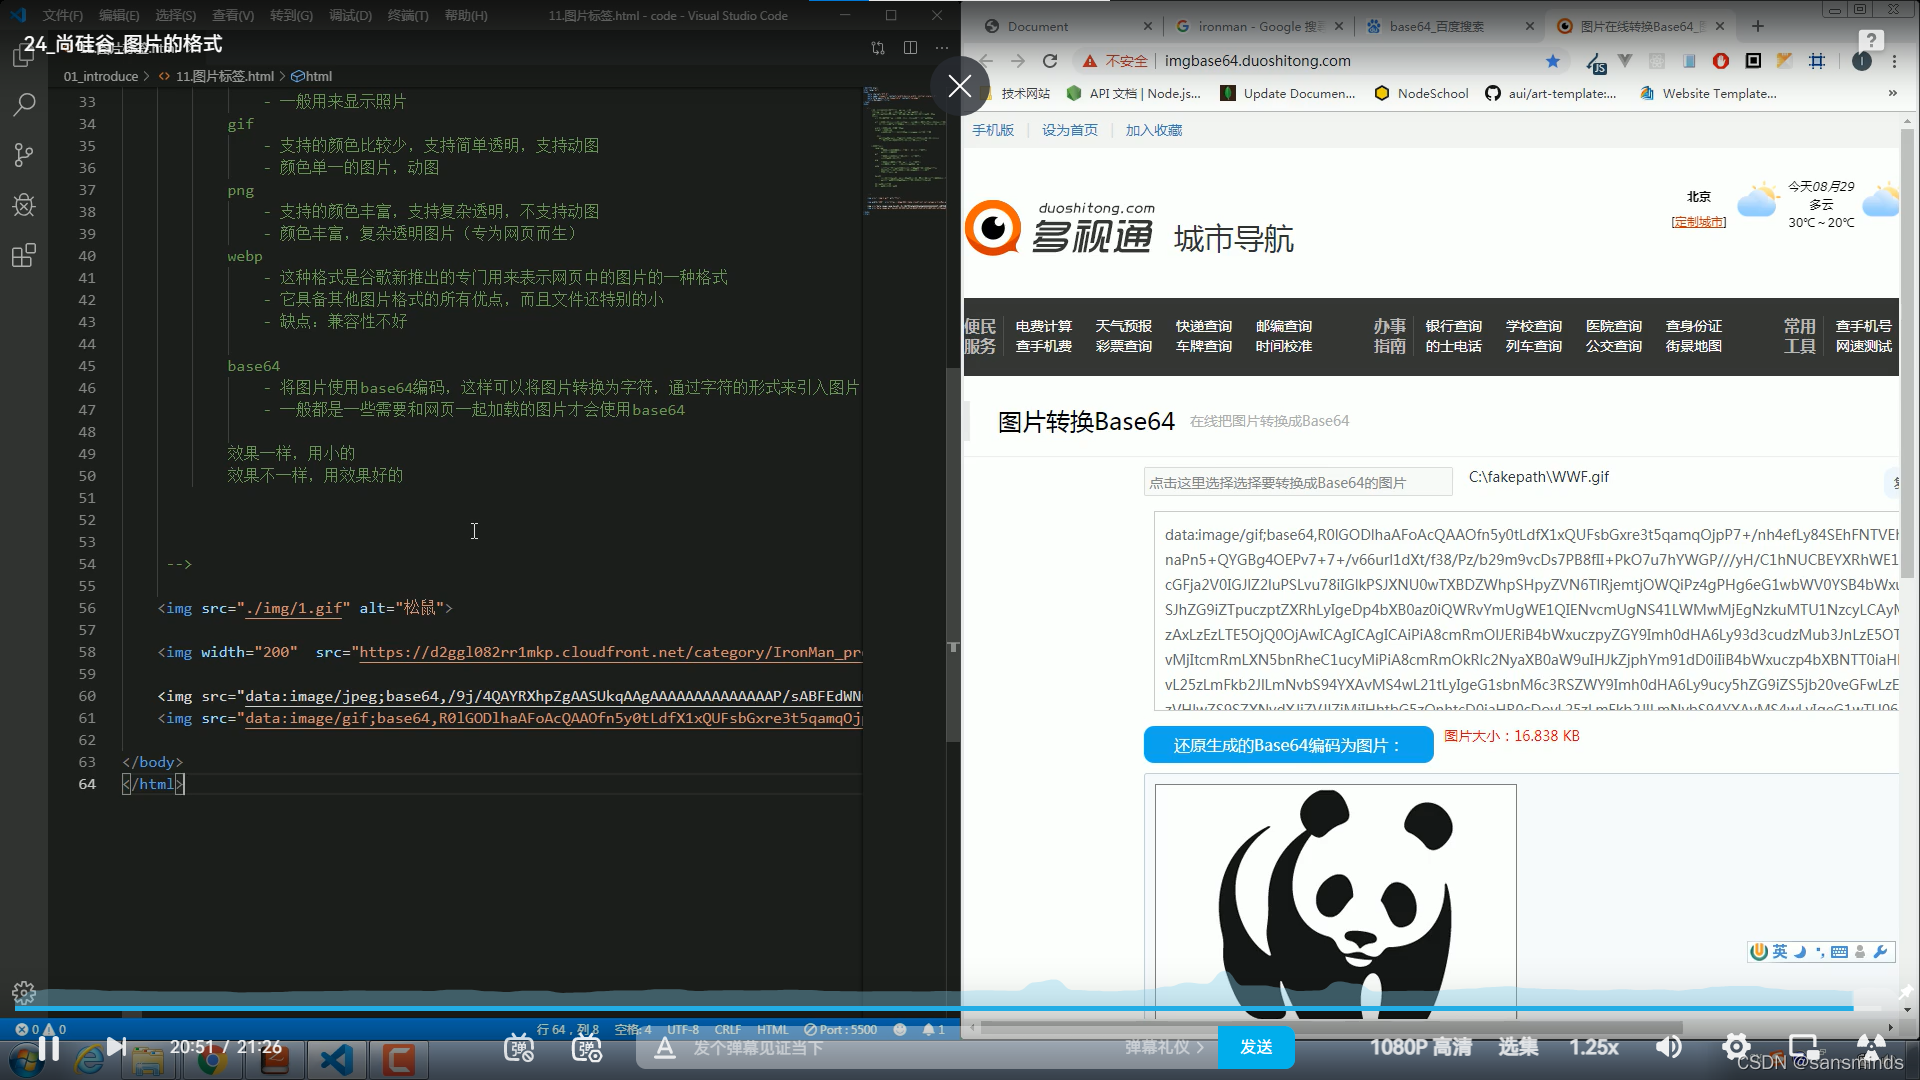Change 1.25x playback speed
The width and height of the screenshot is (1920, 1080).
[1594, 1047]
